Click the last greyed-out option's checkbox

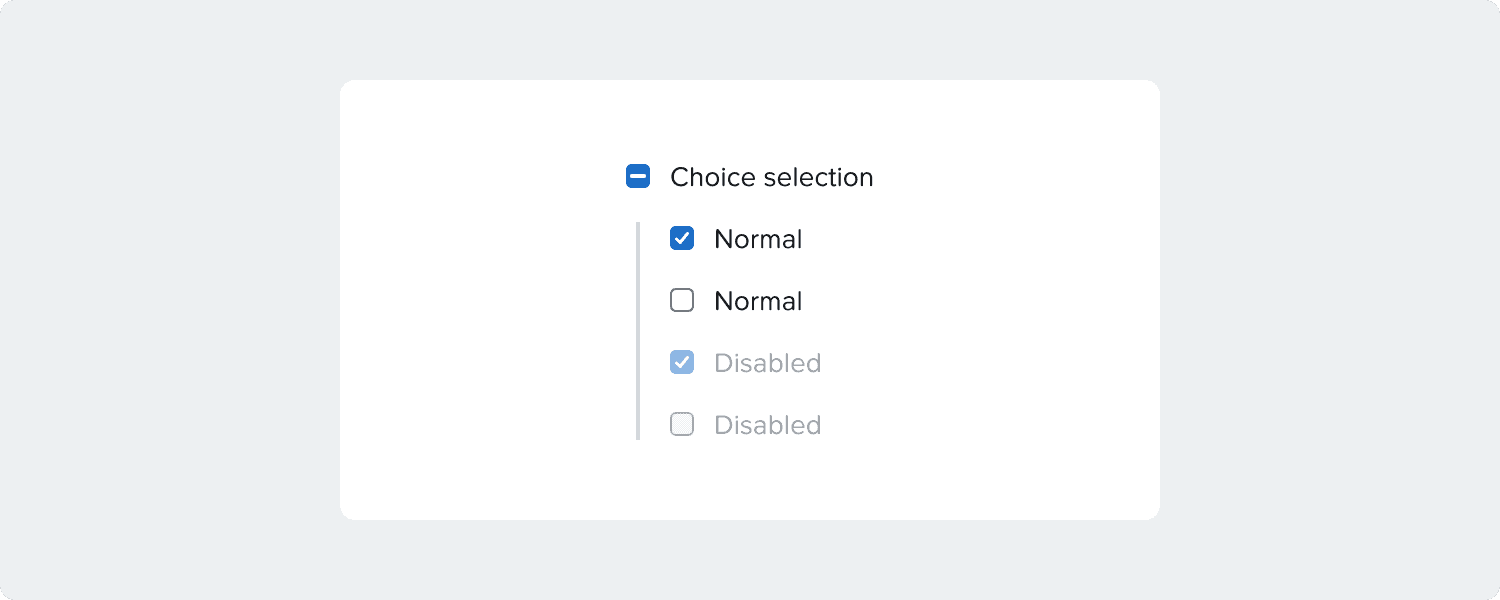682,424
